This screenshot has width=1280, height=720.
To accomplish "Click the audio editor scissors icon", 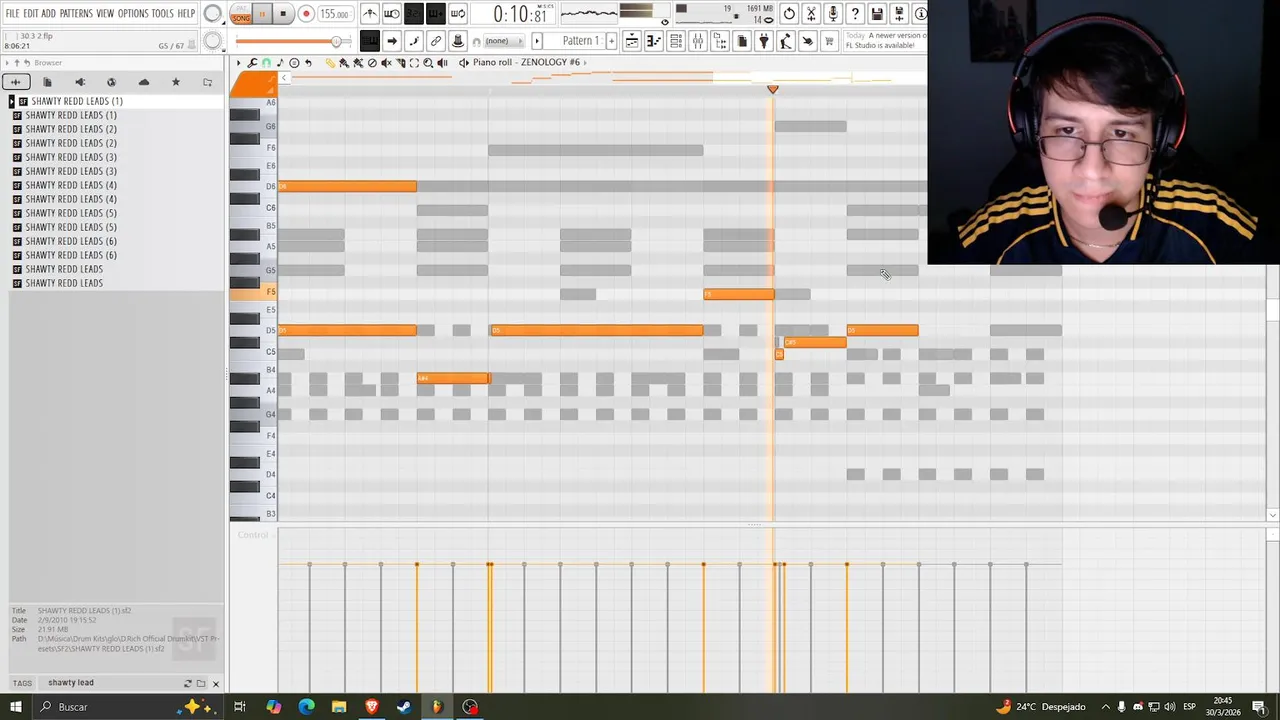I will coord(811,14).
